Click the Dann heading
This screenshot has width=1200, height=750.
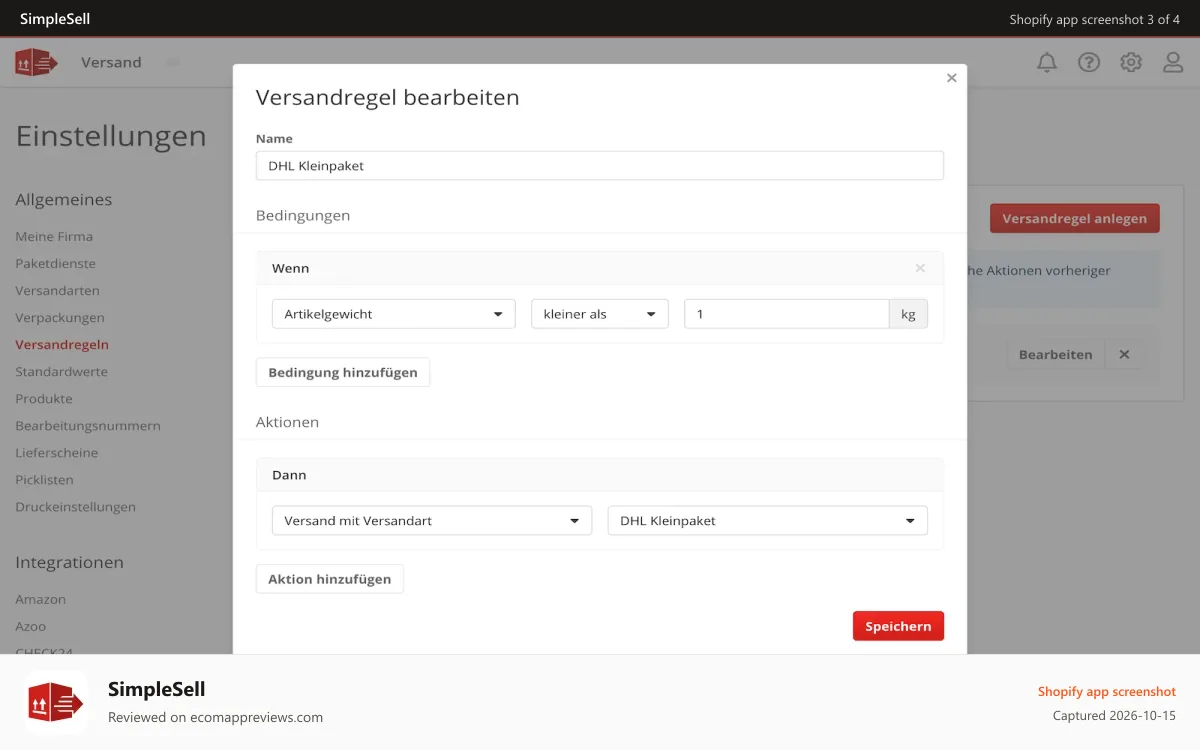(x=289, y=475)
